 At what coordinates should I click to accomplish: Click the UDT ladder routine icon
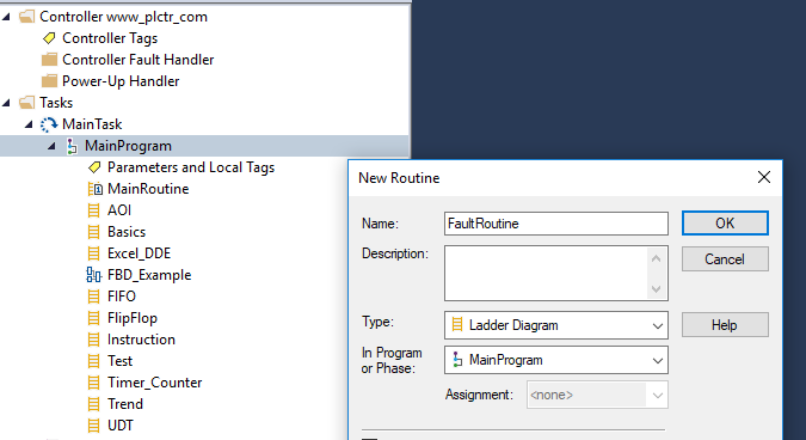[x=94, y=426]
